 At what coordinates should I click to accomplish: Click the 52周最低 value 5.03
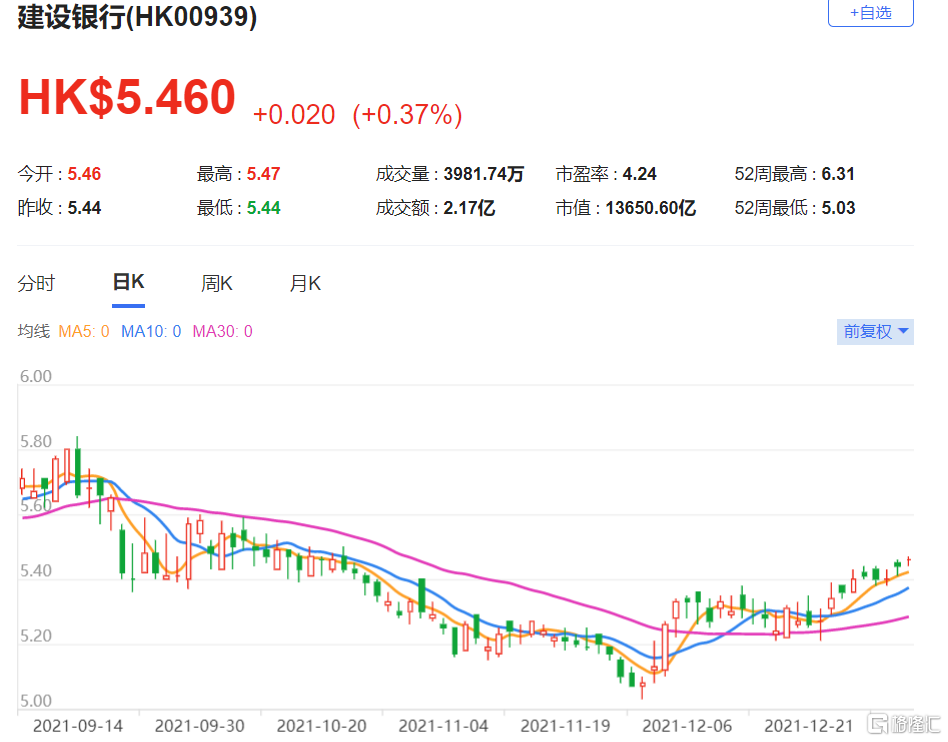pos(838,208)
